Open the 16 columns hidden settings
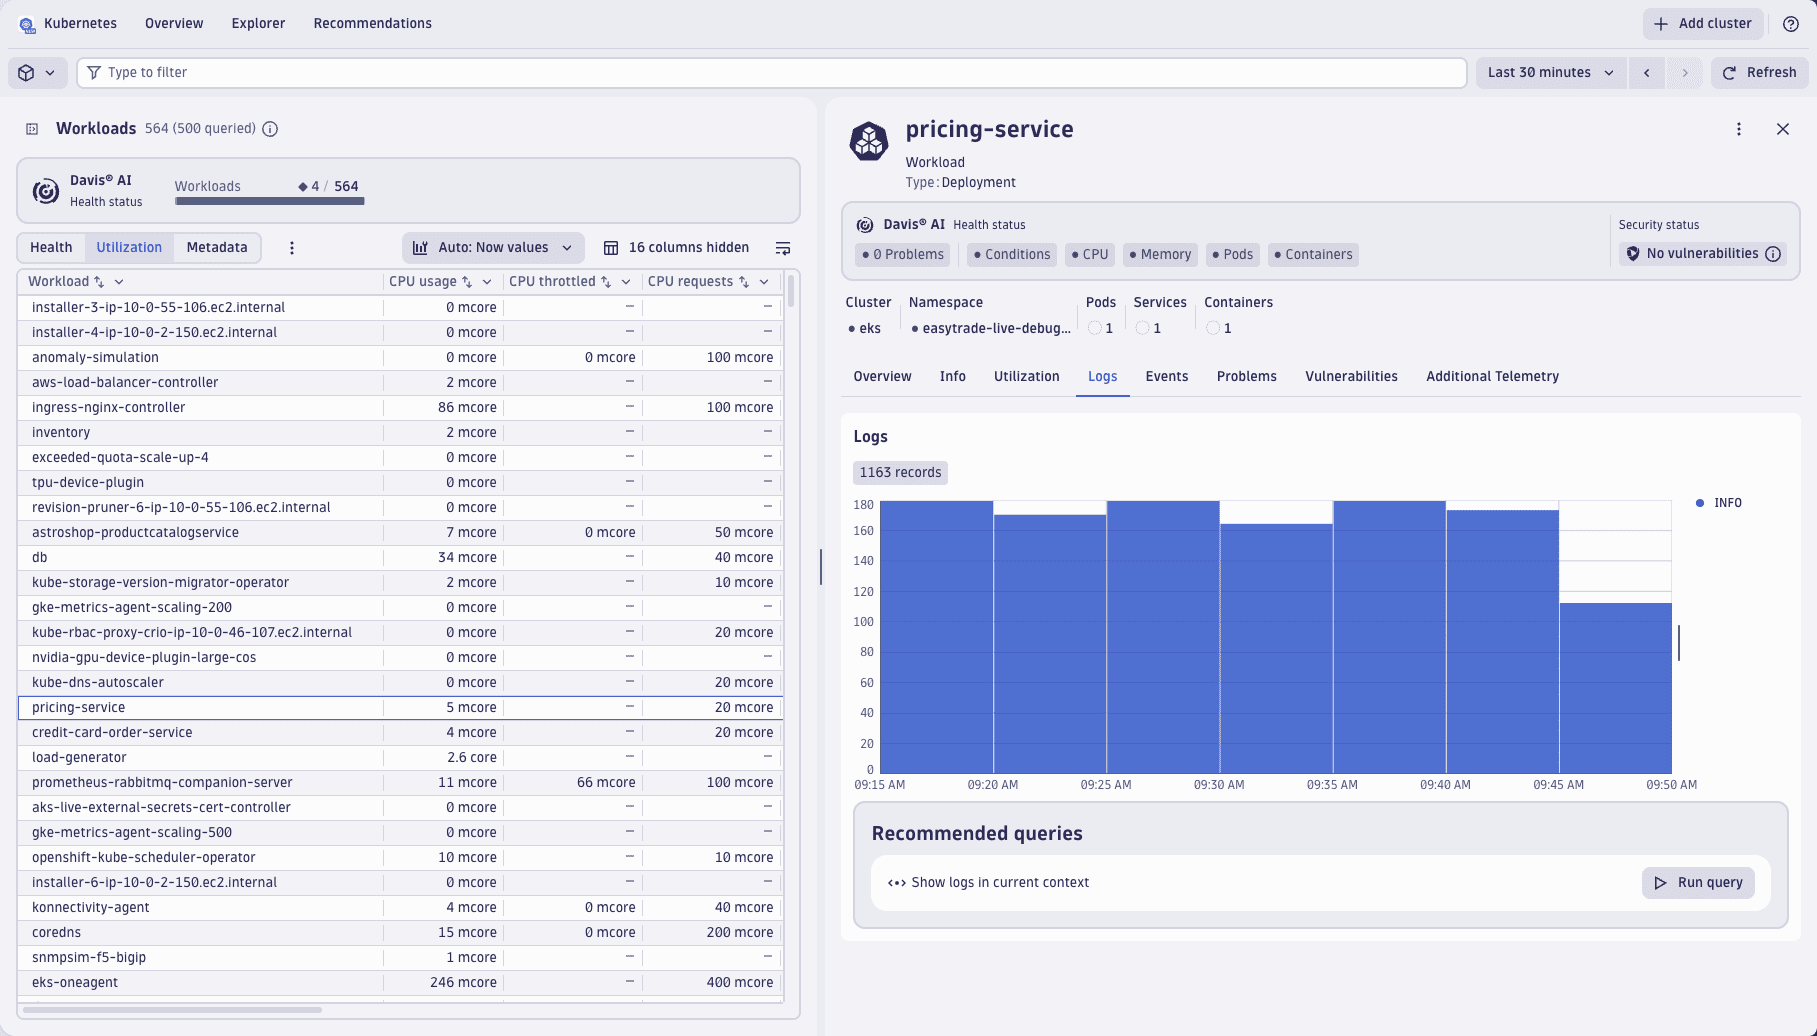Viewport: 1817px width, 1036px height. pos(677,248)
